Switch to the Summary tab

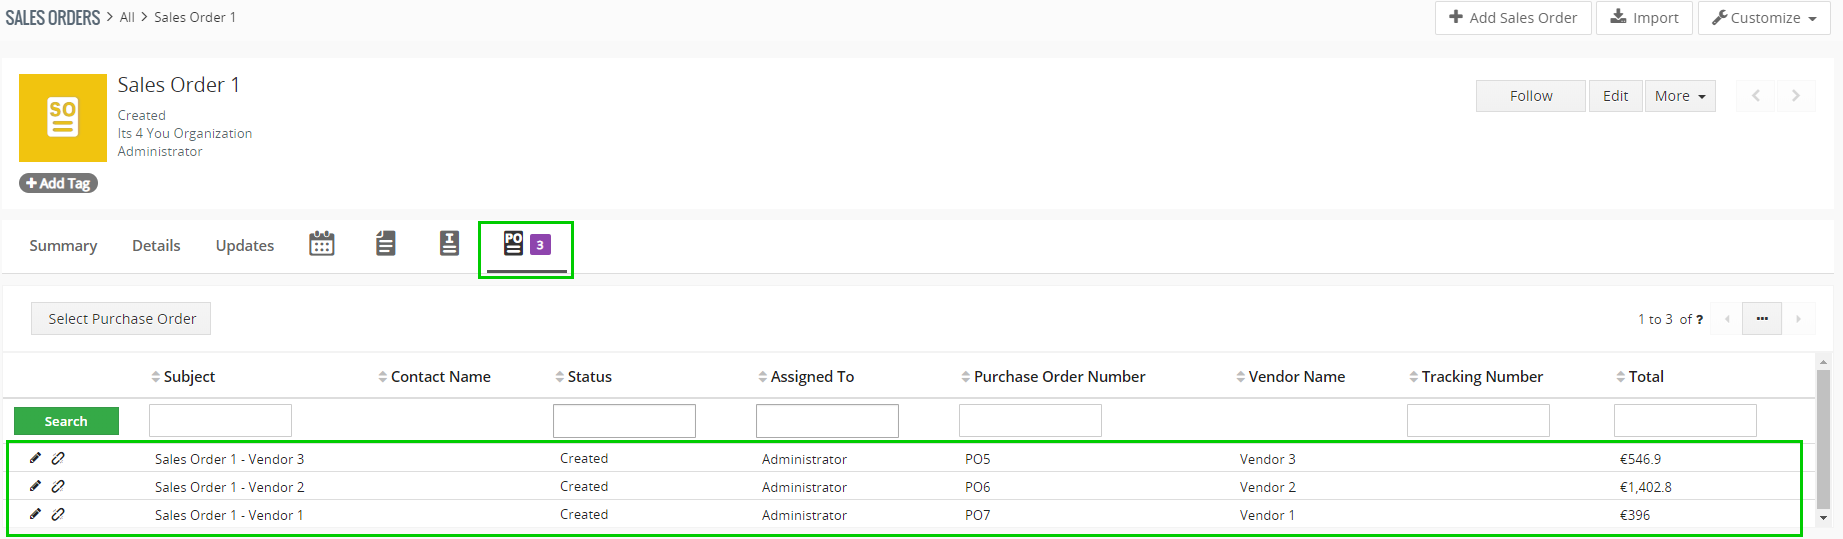63,246
